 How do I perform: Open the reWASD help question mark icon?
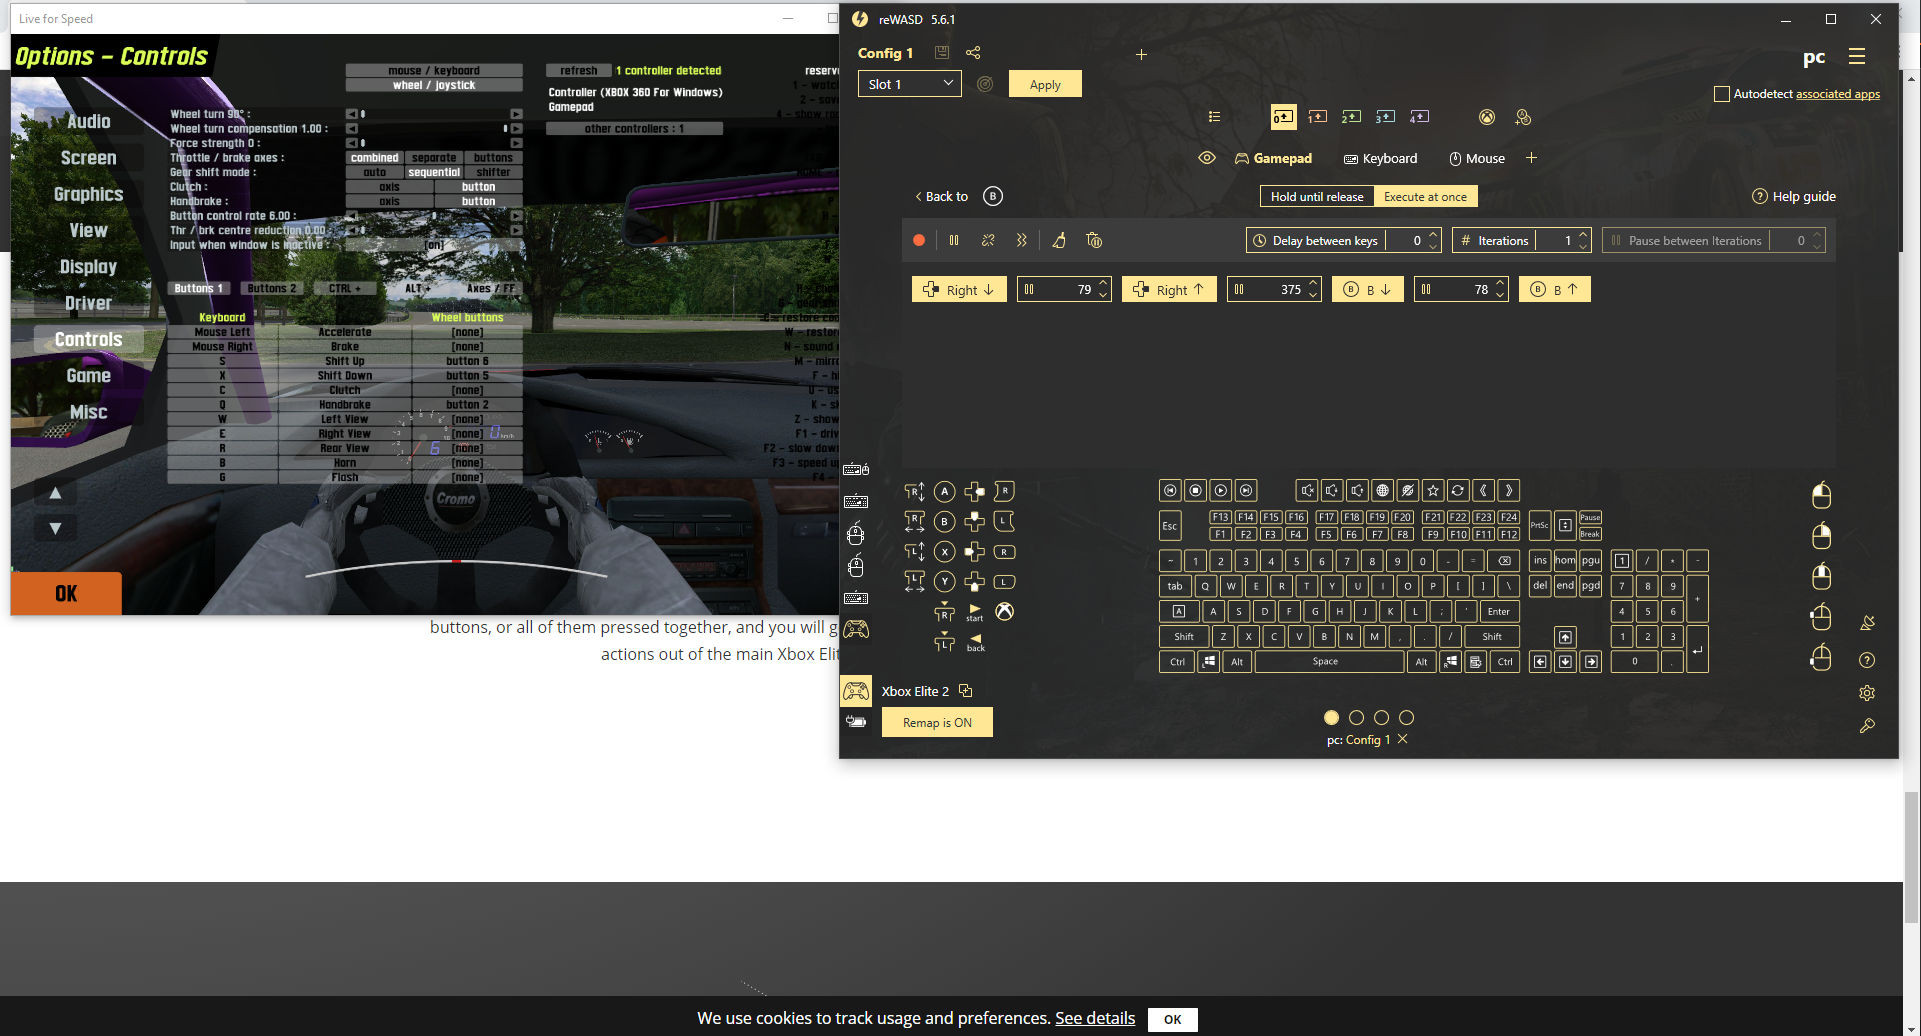click(x=1867, y=660)
